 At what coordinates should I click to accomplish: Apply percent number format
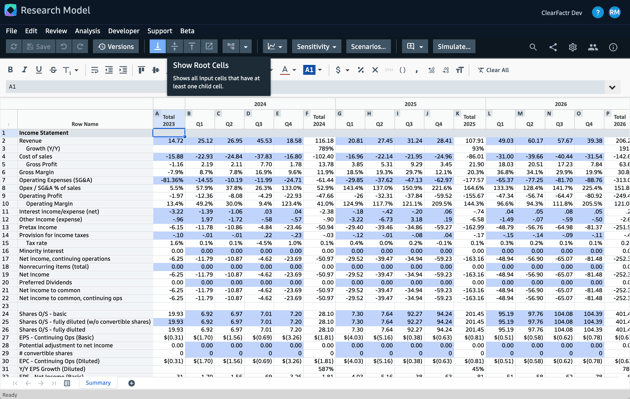click(x=361, y=70)
